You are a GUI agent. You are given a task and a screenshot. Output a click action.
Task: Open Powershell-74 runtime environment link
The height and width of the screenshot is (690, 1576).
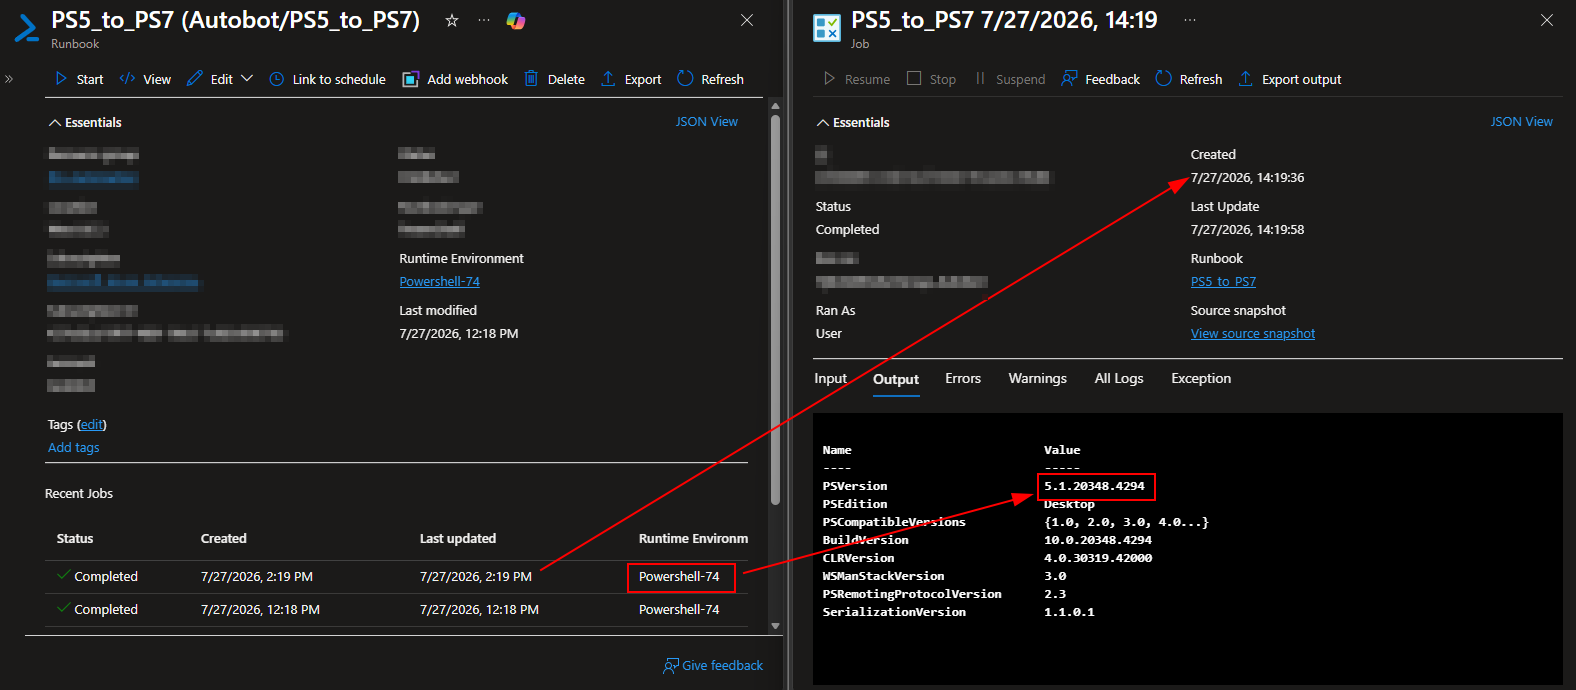point(440,282)
